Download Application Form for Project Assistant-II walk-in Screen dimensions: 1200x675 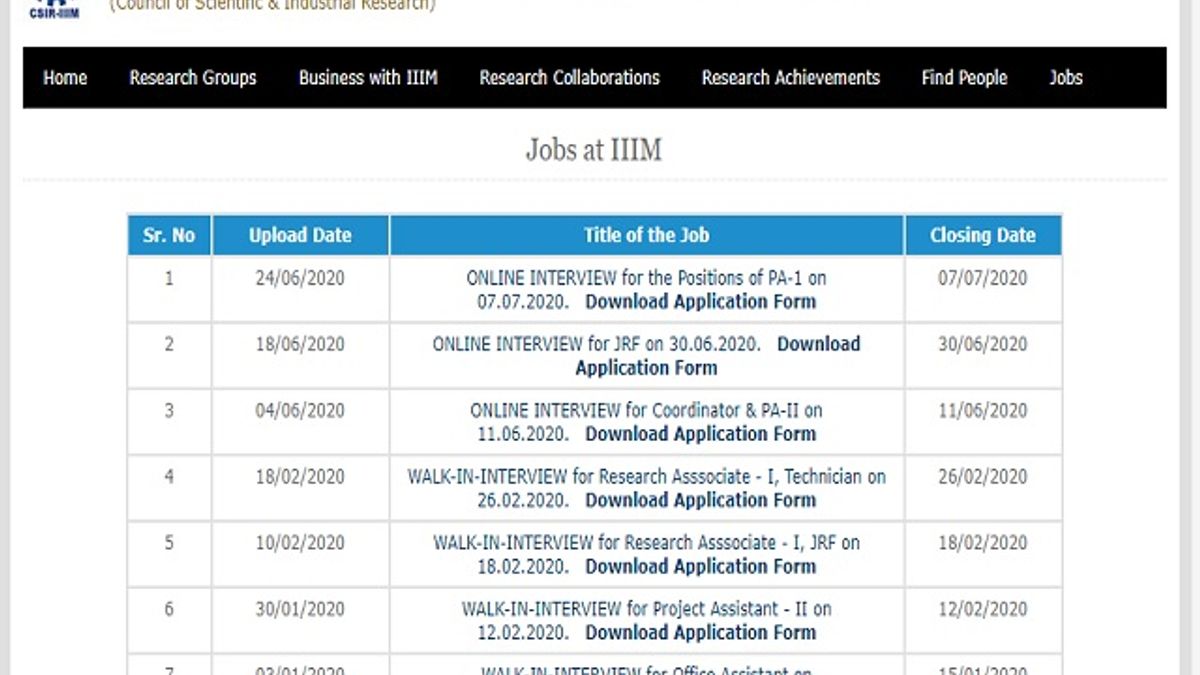(700, 631)
